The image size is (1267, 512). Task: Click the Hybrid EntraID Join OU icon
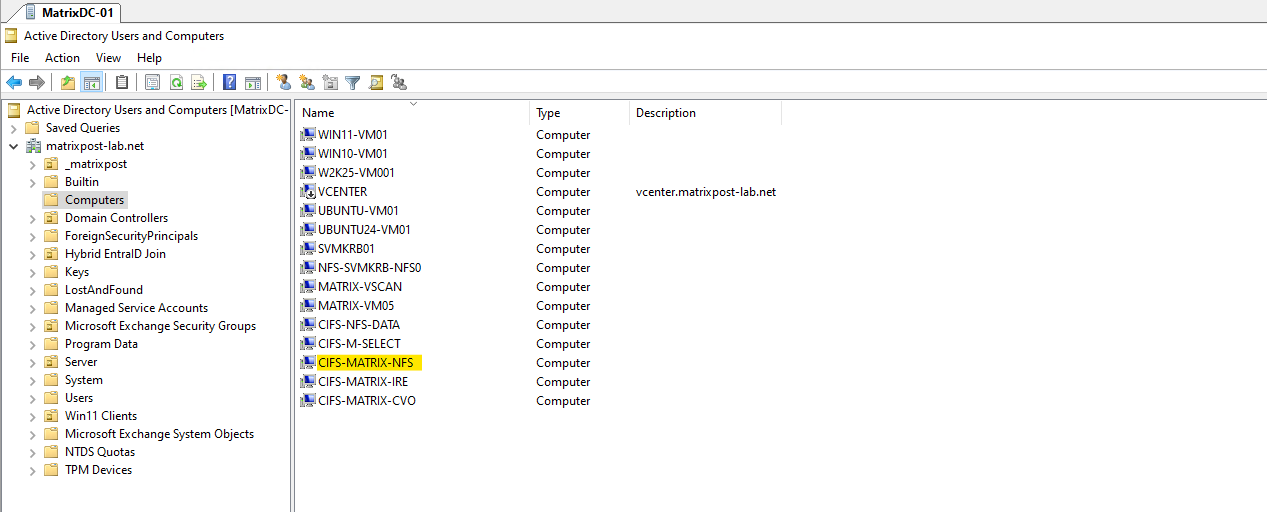pos(51,254)
